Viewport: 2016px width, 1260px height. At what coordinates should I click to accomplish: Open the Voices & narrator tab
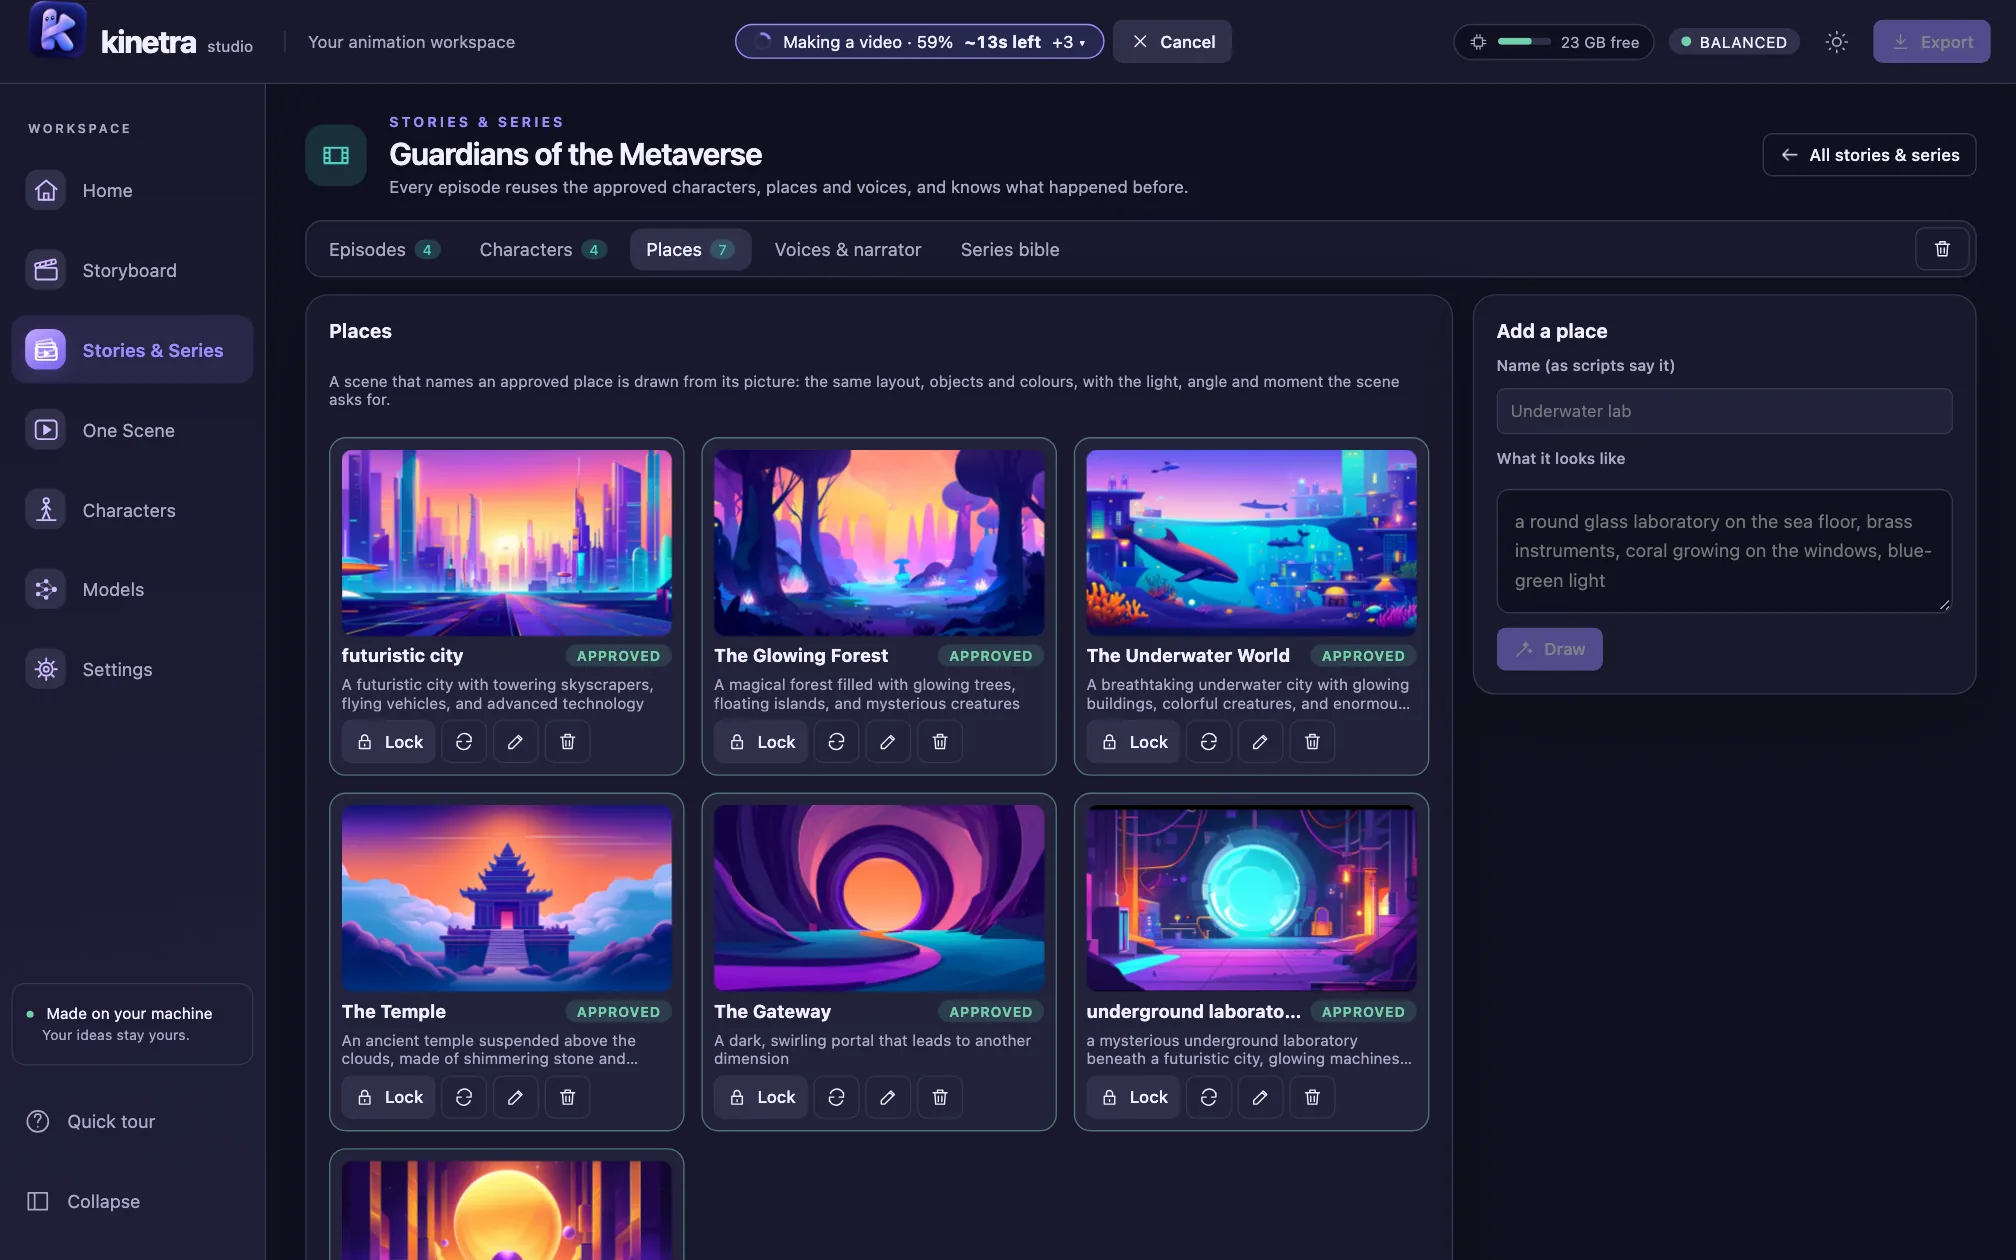[x=847, y=250]
